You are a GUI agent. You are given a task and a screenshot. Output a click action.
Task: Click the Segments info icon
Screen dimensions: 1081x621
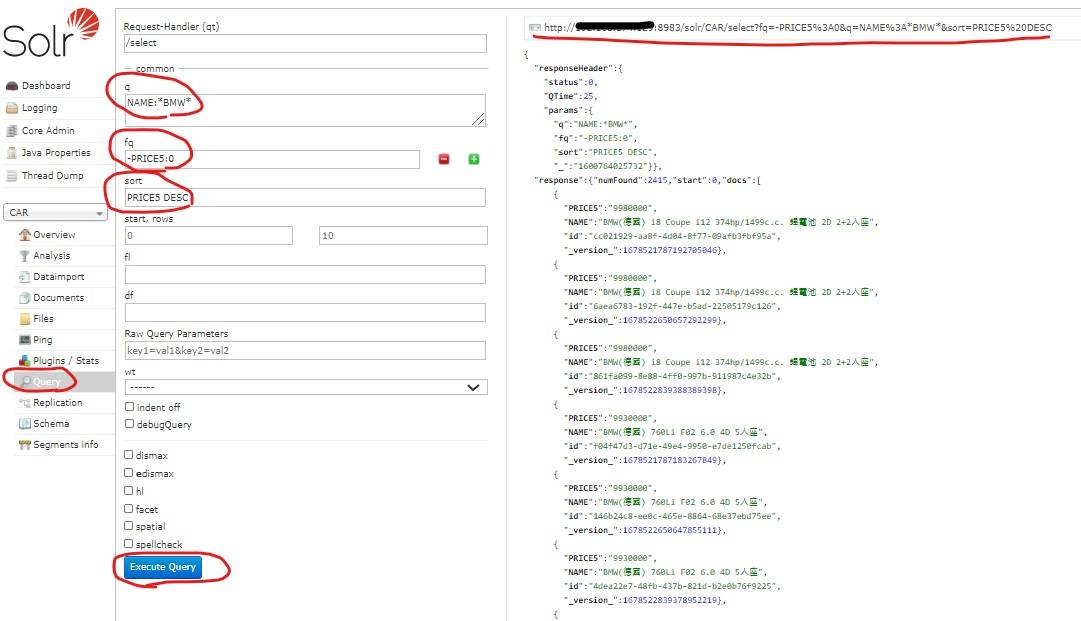pyautogui.click(x=25, y=445)
